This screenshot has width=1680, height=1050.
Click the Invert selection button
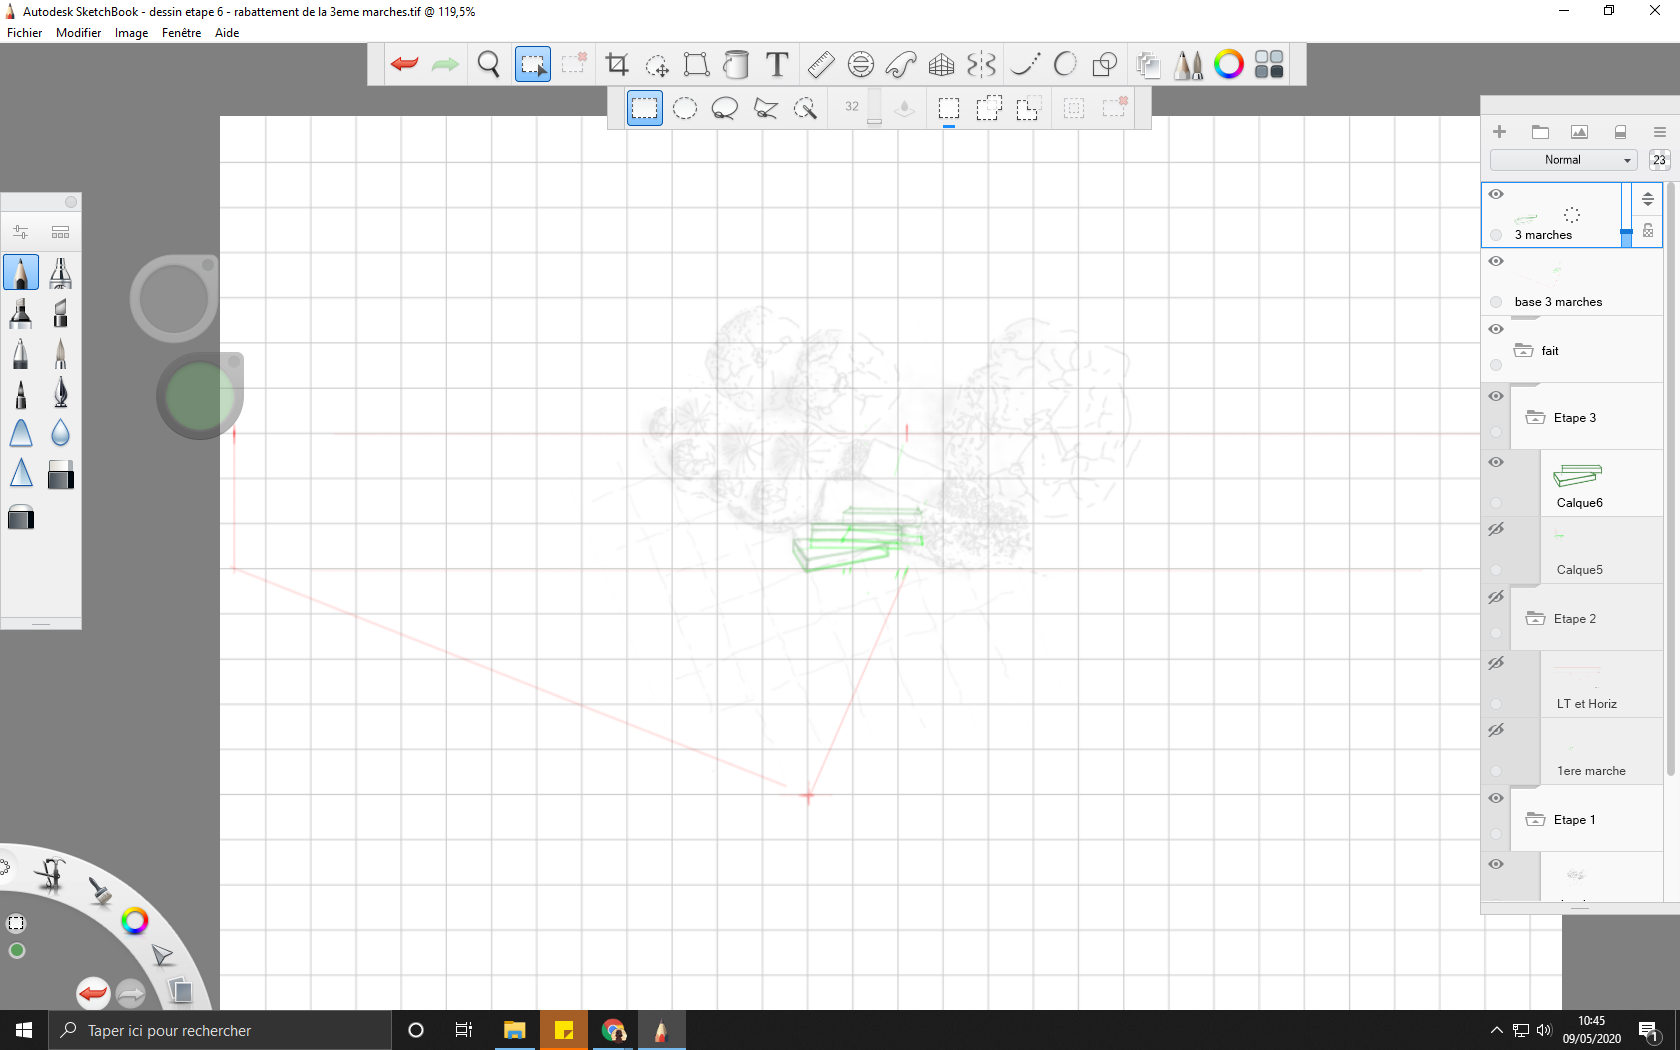(x=1074, y=108)
